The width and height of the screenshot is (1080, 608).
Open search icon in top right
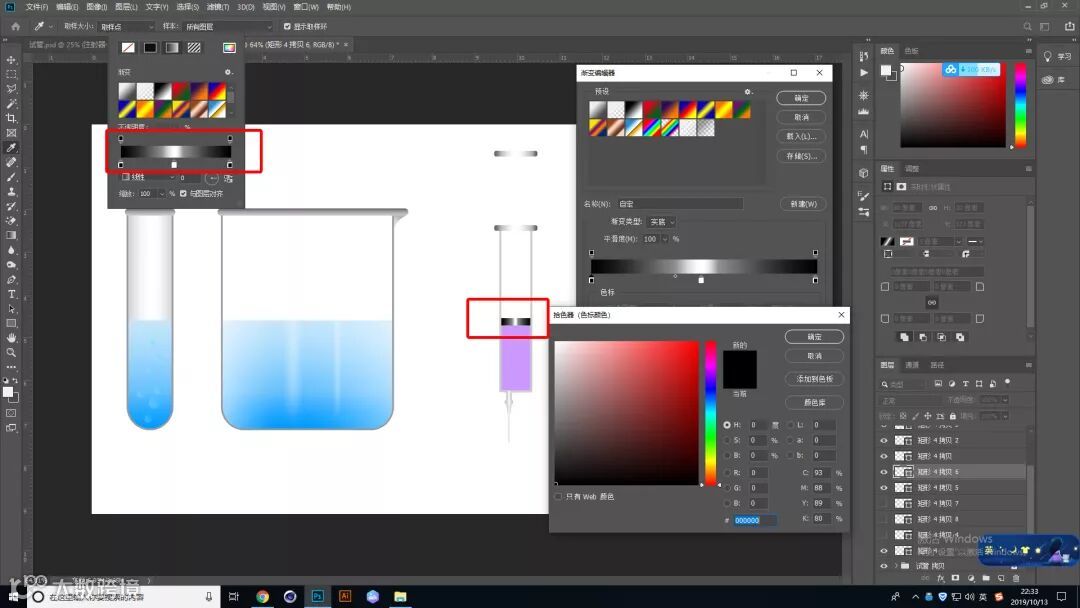pos(1027,26)
